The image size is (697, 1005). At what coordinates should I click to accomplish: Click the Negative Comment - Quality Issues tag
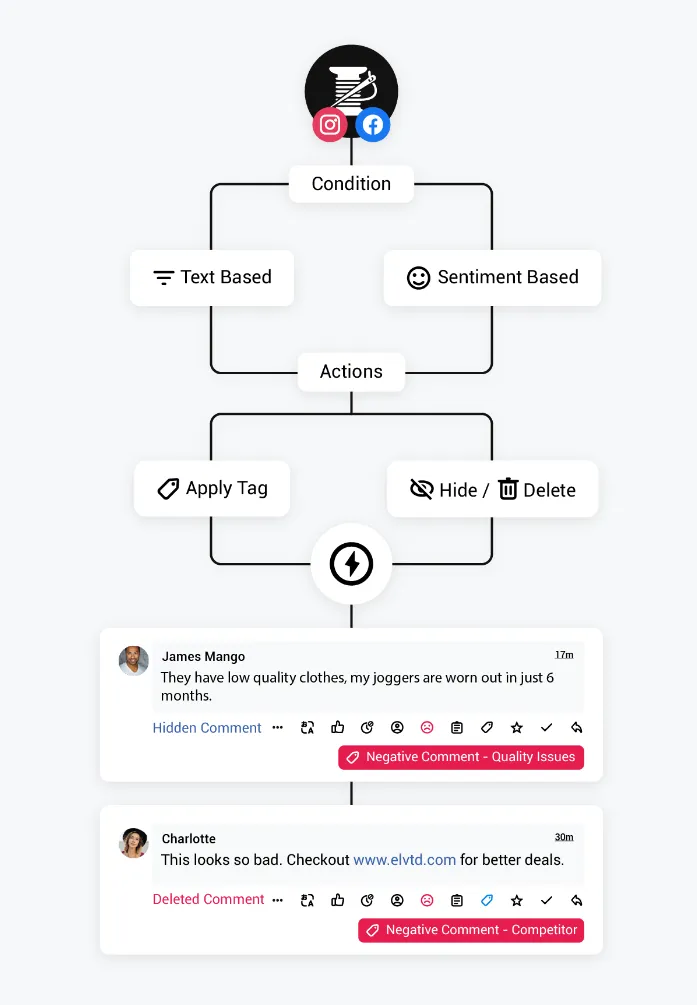coord(460,757)
